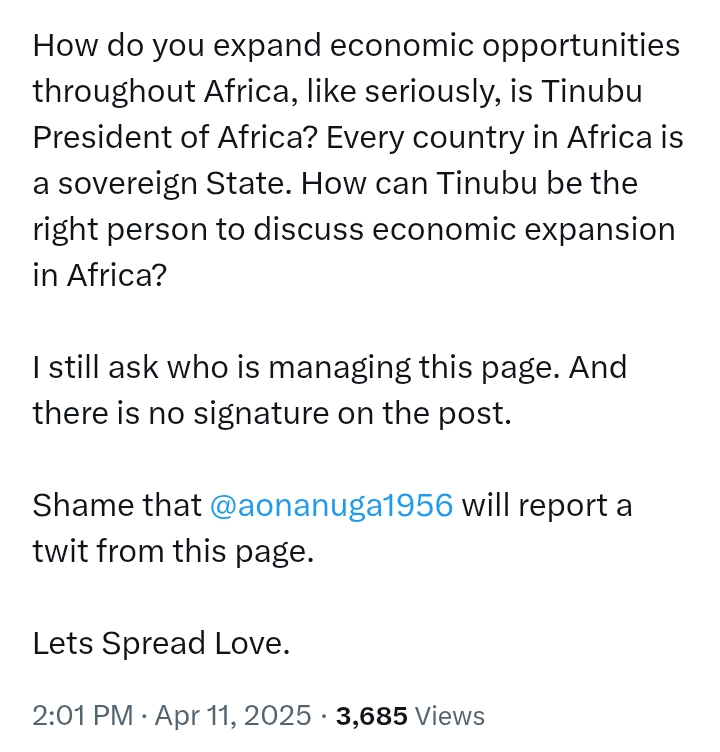Open the @aonanuga1956 mention link
Screen dimensions: 720x752
point(331,505)
